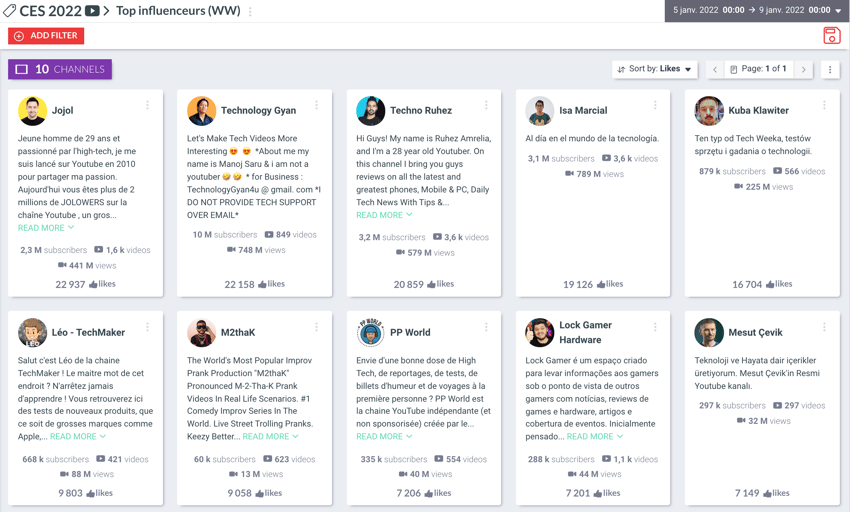Open Jojol card options menu
The height and width of the screenshot is (512, 850).
(147, 105)
